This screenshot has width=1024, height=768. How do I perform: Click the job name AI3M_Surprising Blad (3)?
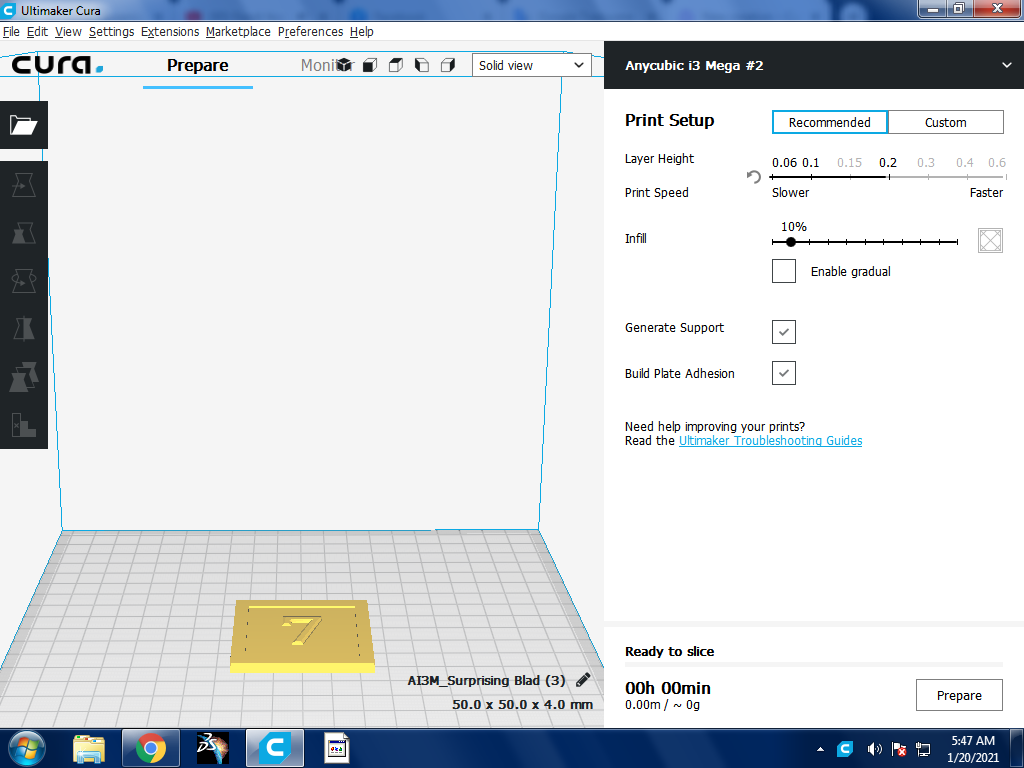point(487,680)
